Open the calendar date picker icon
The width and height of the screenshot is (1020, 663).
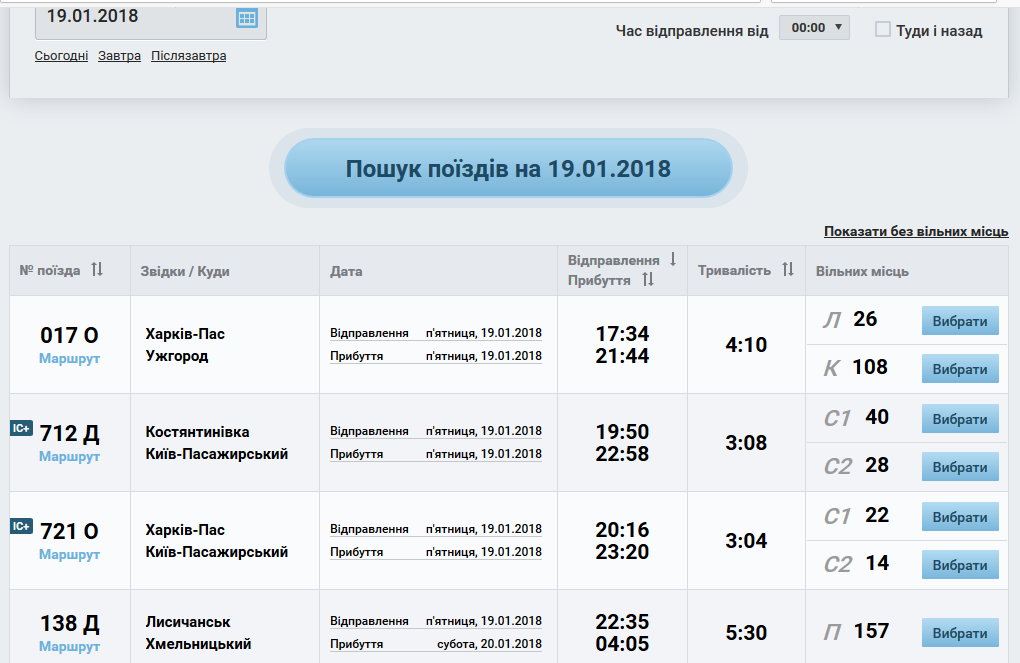pos(246,18)
